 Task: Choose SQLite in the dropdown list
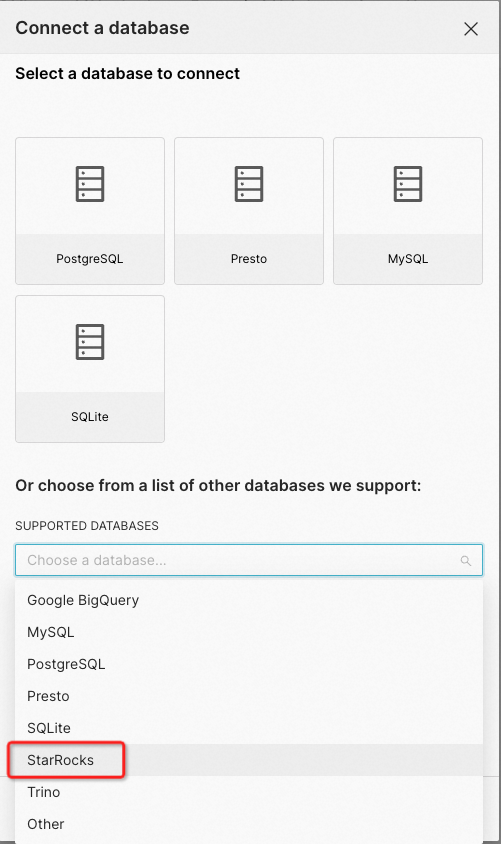pos(249,728)
